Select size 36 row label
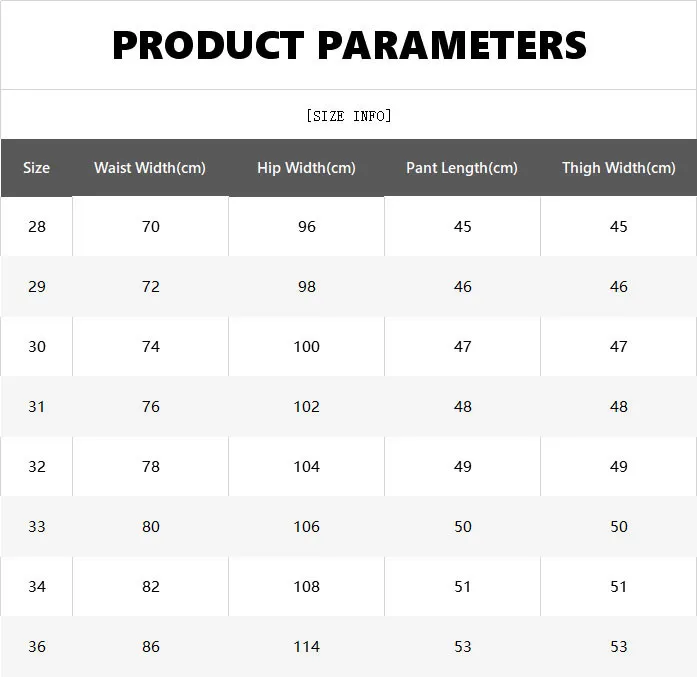 [x=37, y=647]
